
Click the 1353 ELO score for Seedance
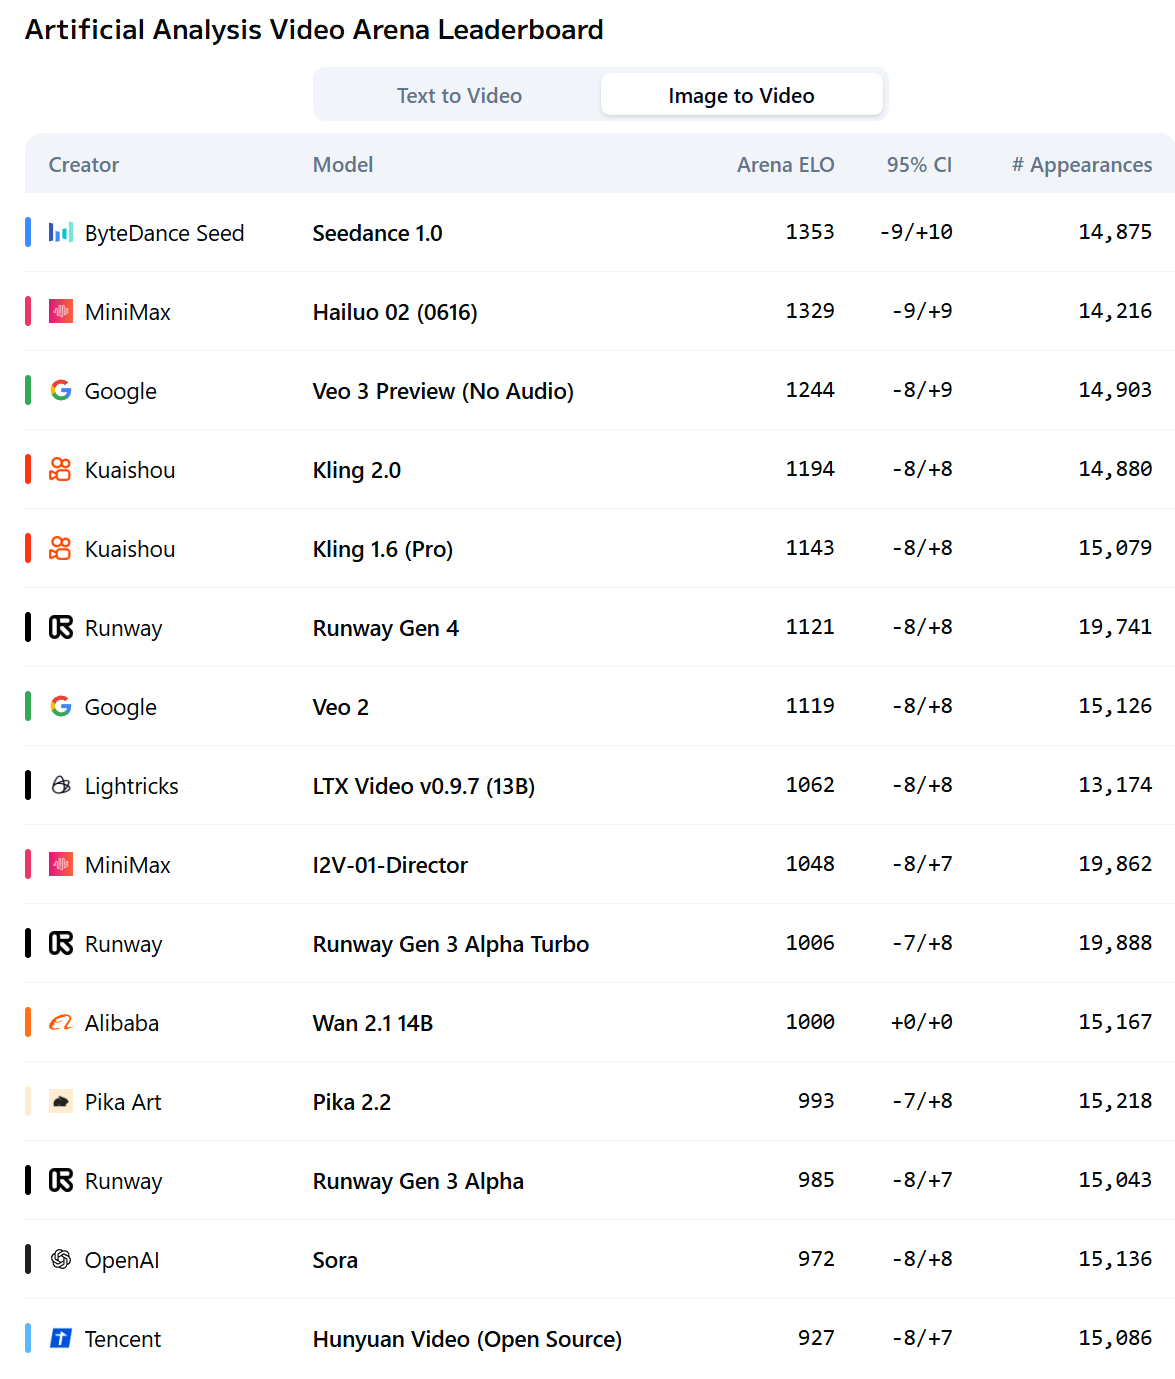810,232
